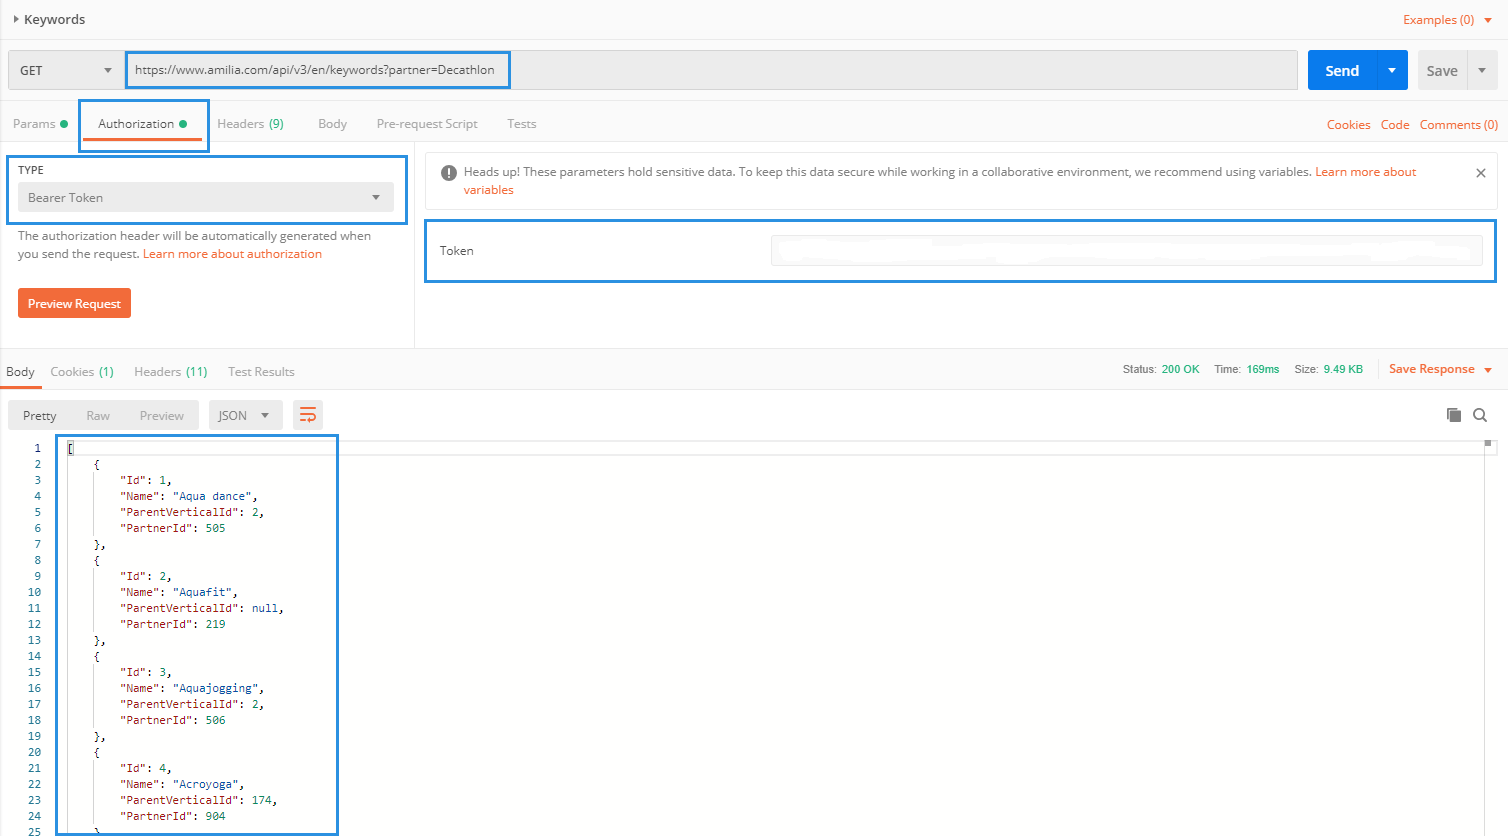Expand the Examples (0) dropdown

click(1487, 20)
